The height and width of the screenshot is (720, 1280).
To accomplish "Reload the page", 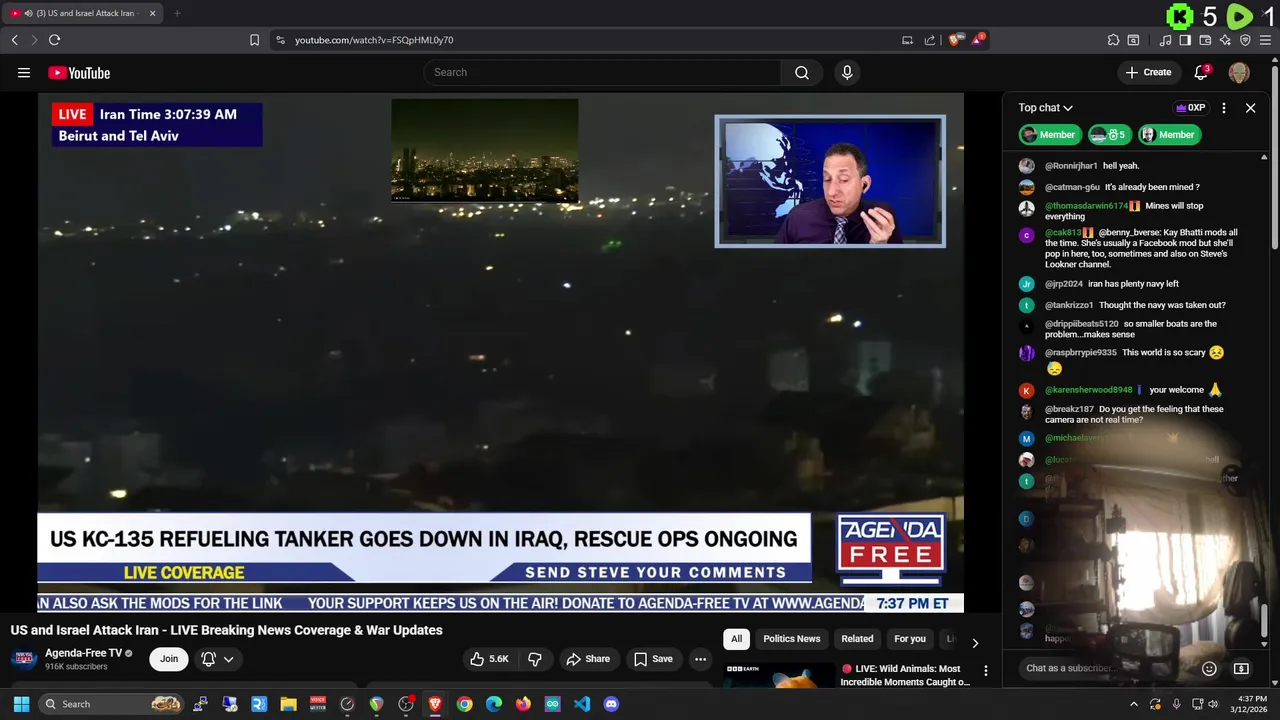I will click(x=54, y=40).
